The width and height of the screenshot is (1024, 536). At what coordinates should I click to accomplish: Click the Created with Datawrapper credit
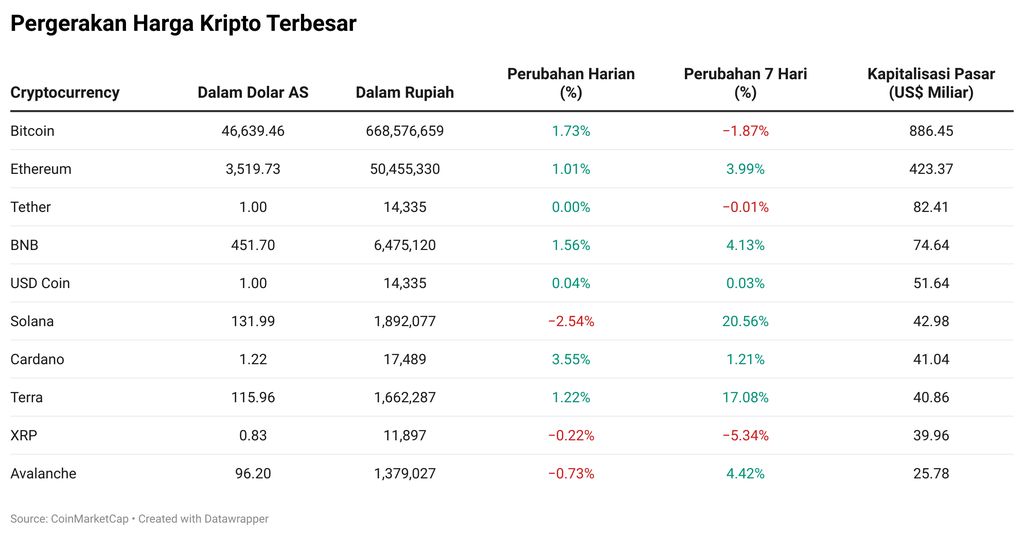[203, 519]
